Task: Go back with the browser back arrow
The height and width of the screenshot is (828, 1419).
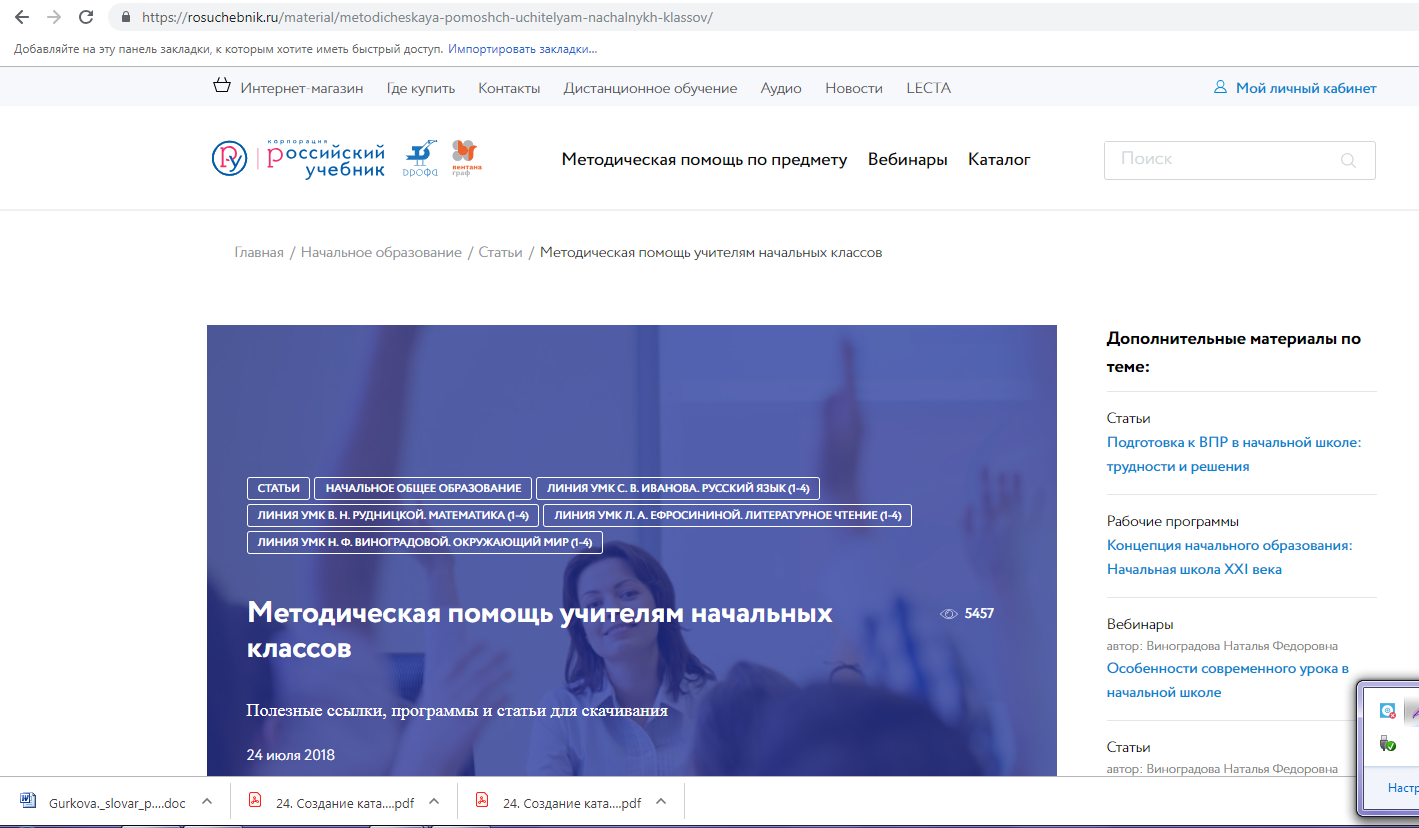Action: 21,17
